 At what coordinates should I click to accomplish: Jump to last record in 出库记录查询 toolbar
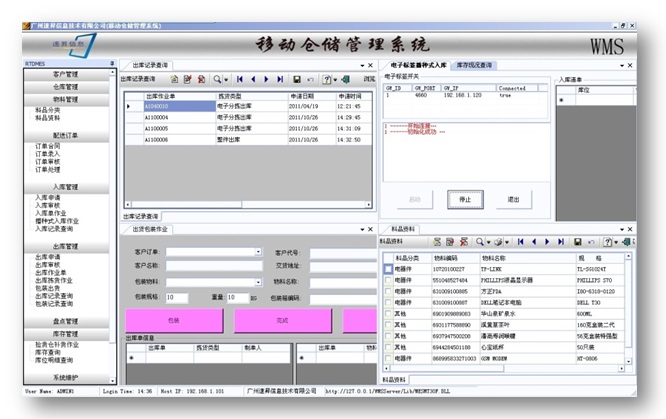[x=279, y=78]
